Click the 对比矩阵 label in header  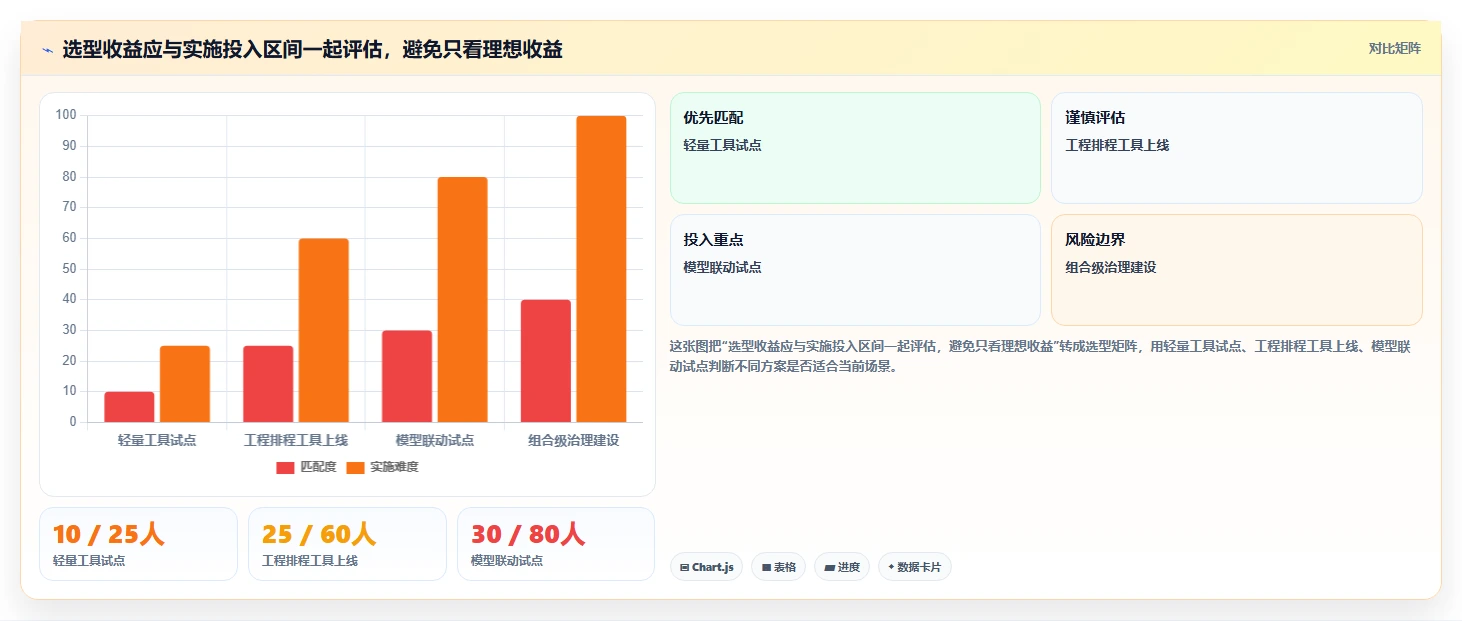tap(1394, 48)
